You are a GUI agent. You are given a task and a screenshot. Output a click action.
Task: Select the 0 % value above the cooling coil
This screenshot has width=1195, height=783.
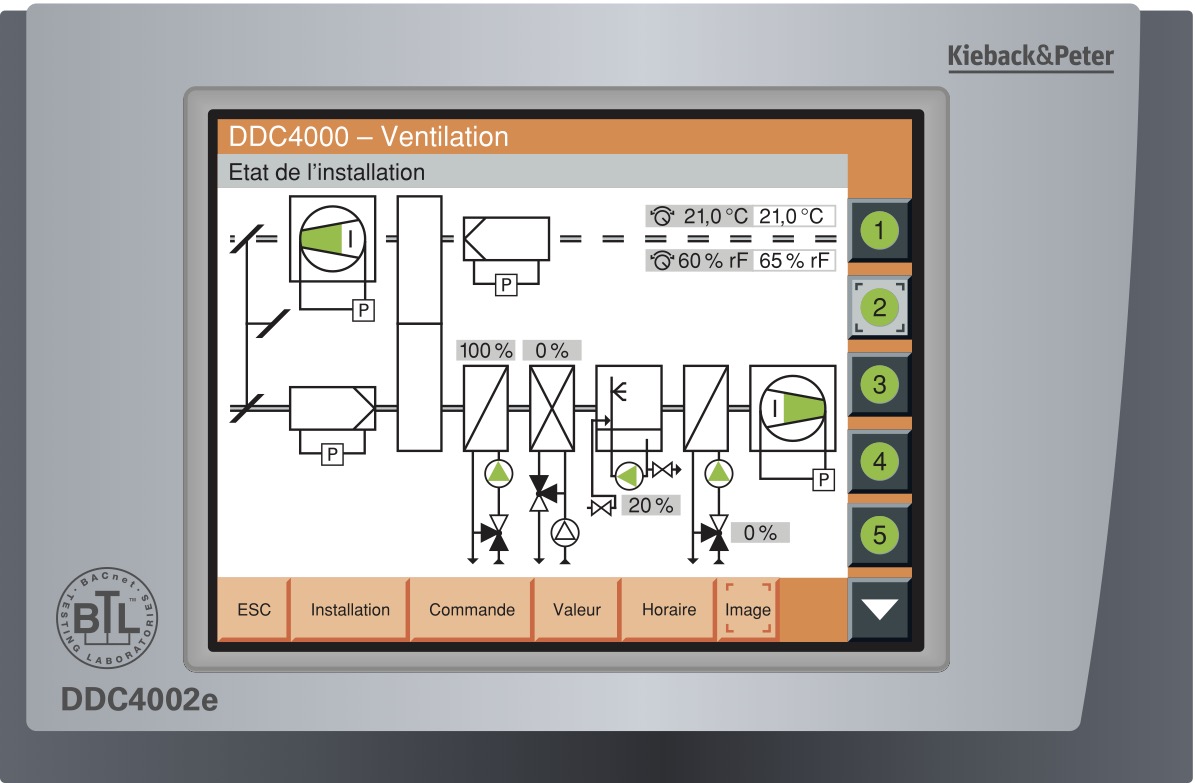552,350
